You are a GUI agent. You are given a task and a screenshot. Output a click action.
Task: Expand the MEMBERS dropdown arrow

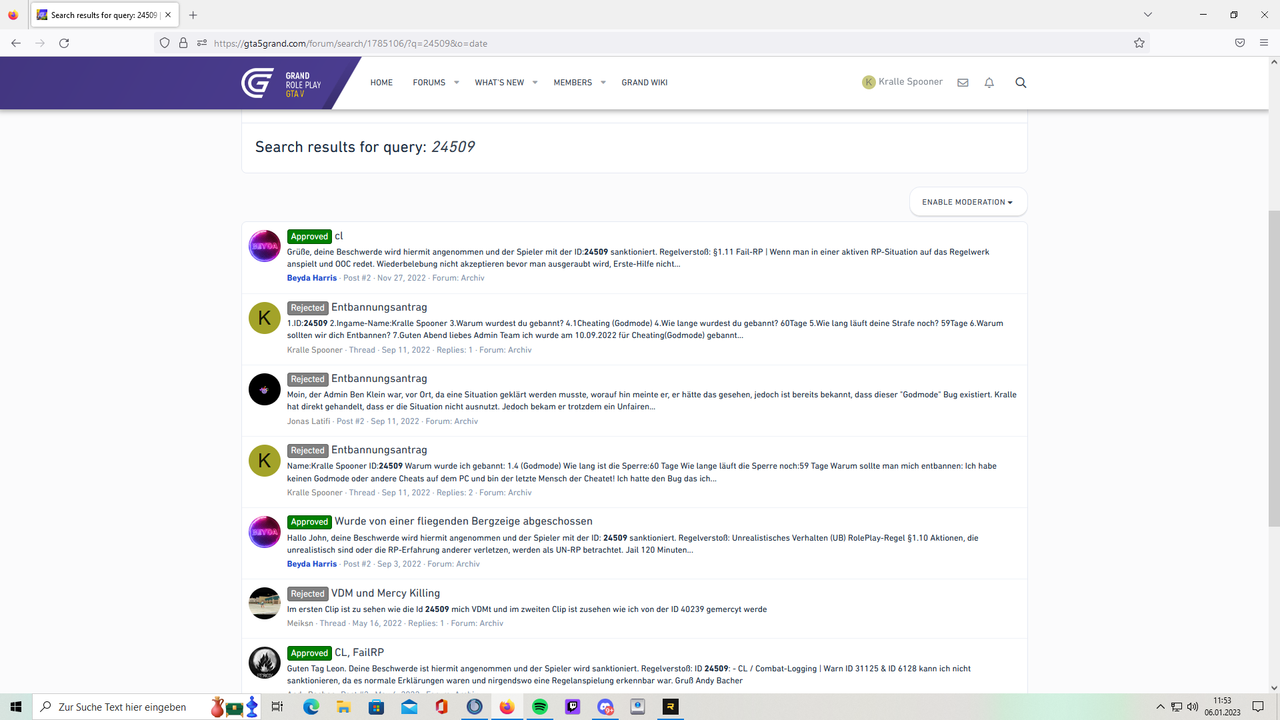click(603, 83)
